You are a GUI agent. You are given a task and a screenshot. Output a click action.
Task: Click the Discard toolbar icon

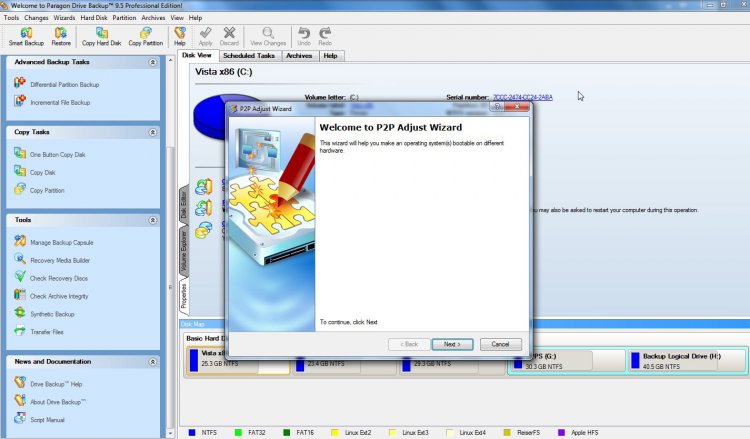tap(229, 36)
